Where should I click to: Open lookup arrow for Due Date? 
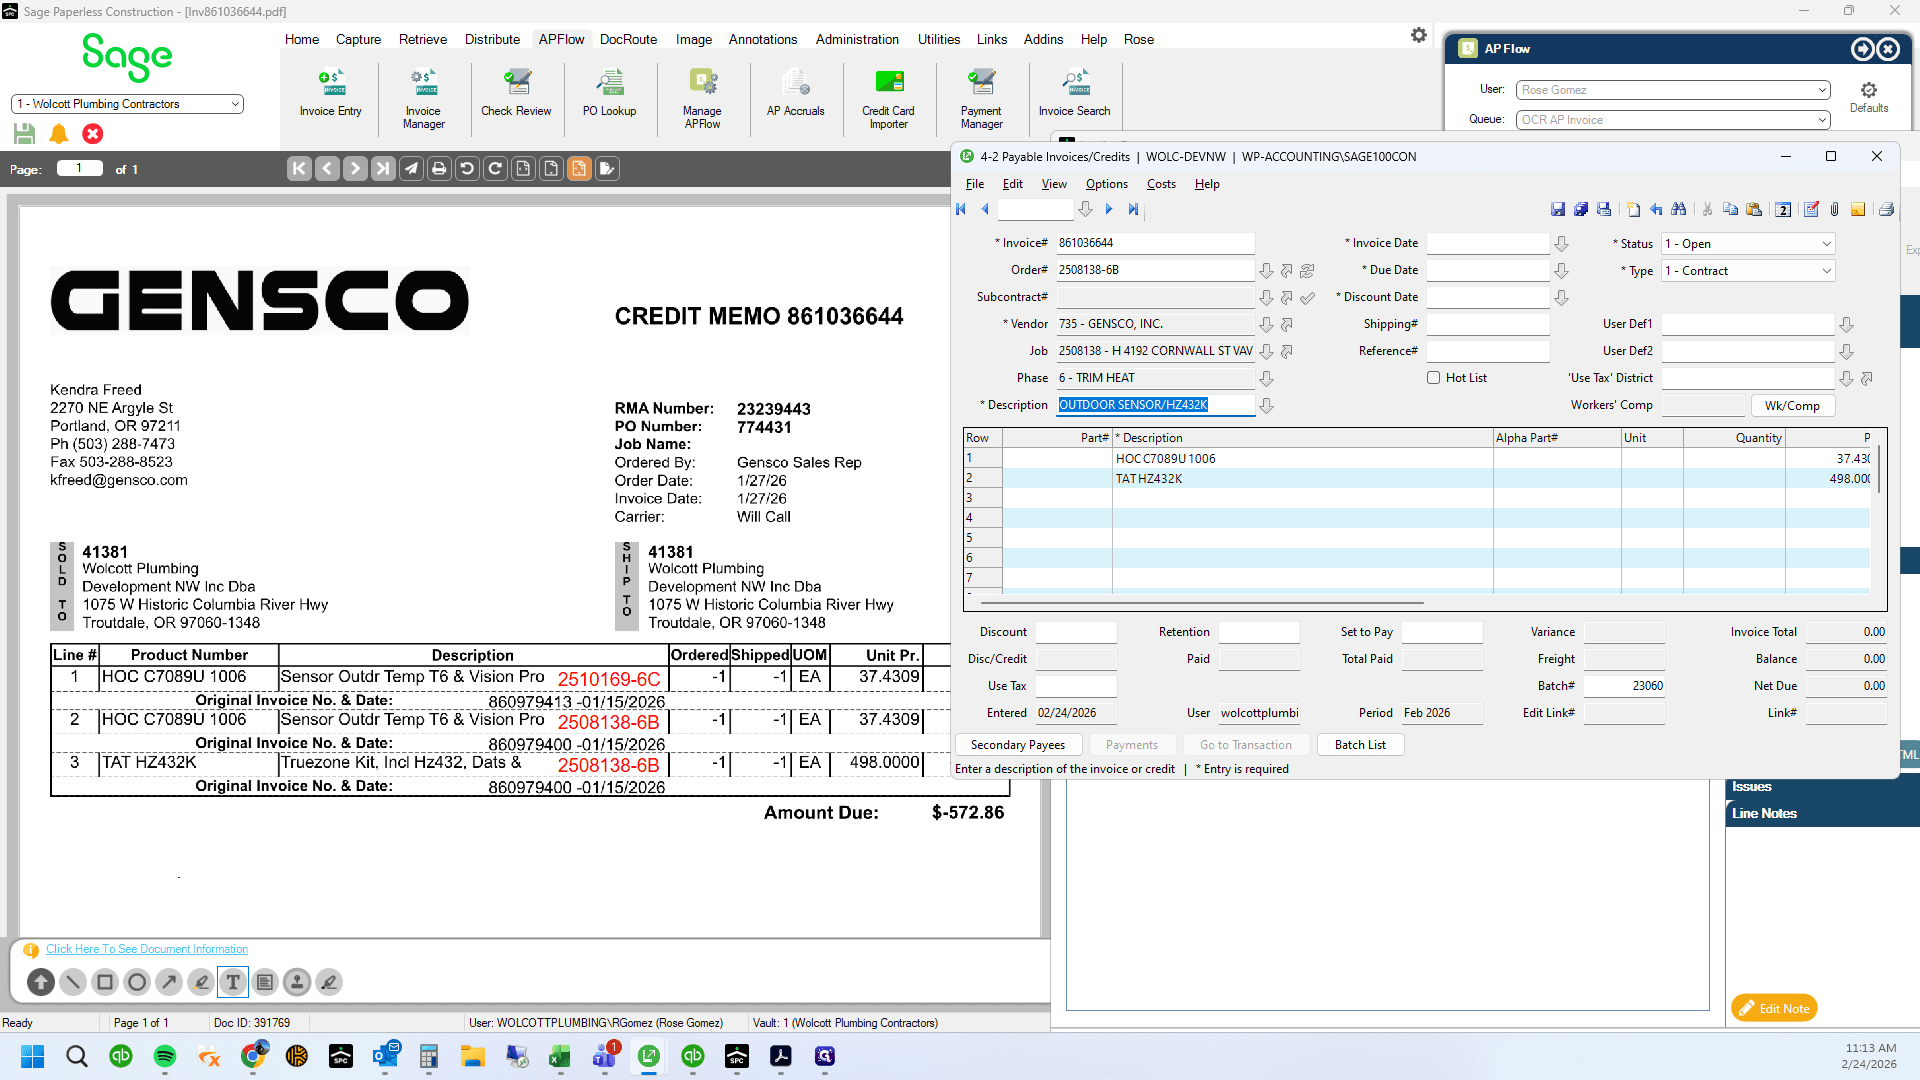click(x=1561, y=271)
